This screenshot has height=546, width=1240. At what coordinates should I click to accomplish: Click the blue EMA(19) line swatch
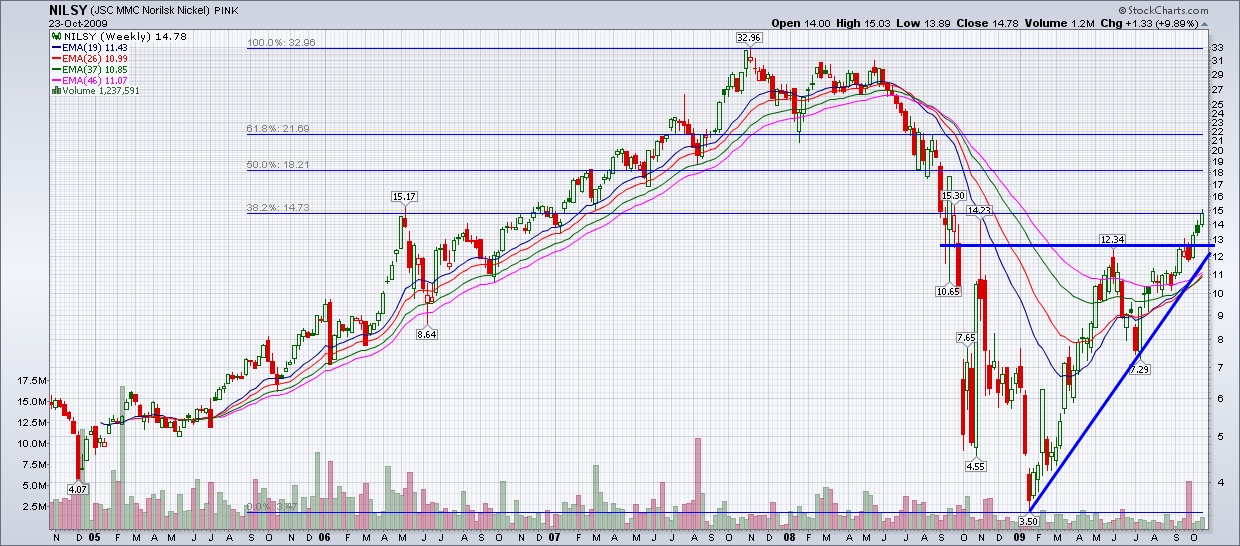tap(56, 47)
